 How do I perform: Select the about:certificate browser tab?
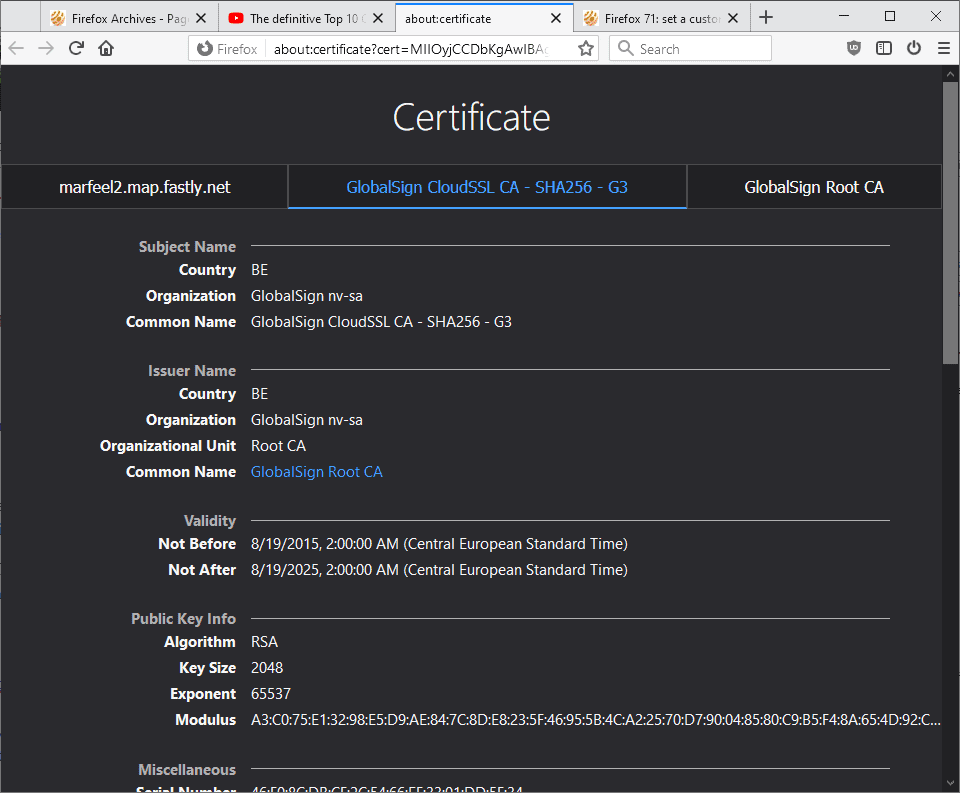[x=484, y=18]
